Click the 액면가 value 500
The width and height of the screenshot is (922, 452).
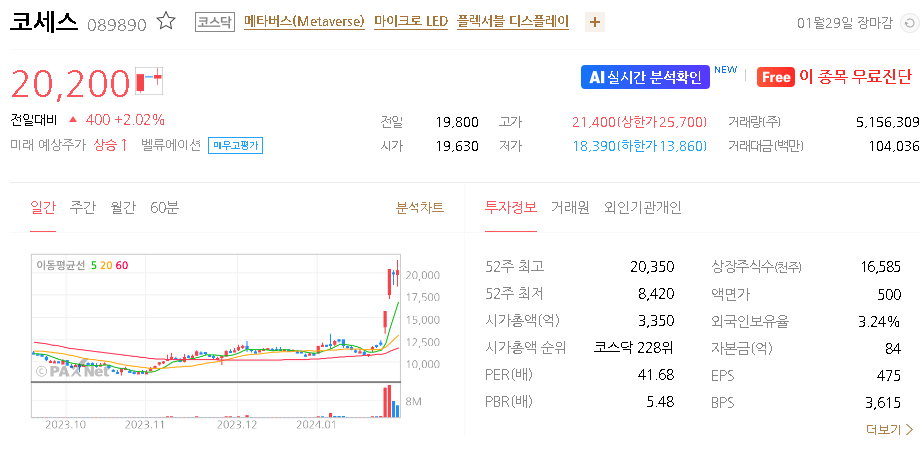pos(889,294)
